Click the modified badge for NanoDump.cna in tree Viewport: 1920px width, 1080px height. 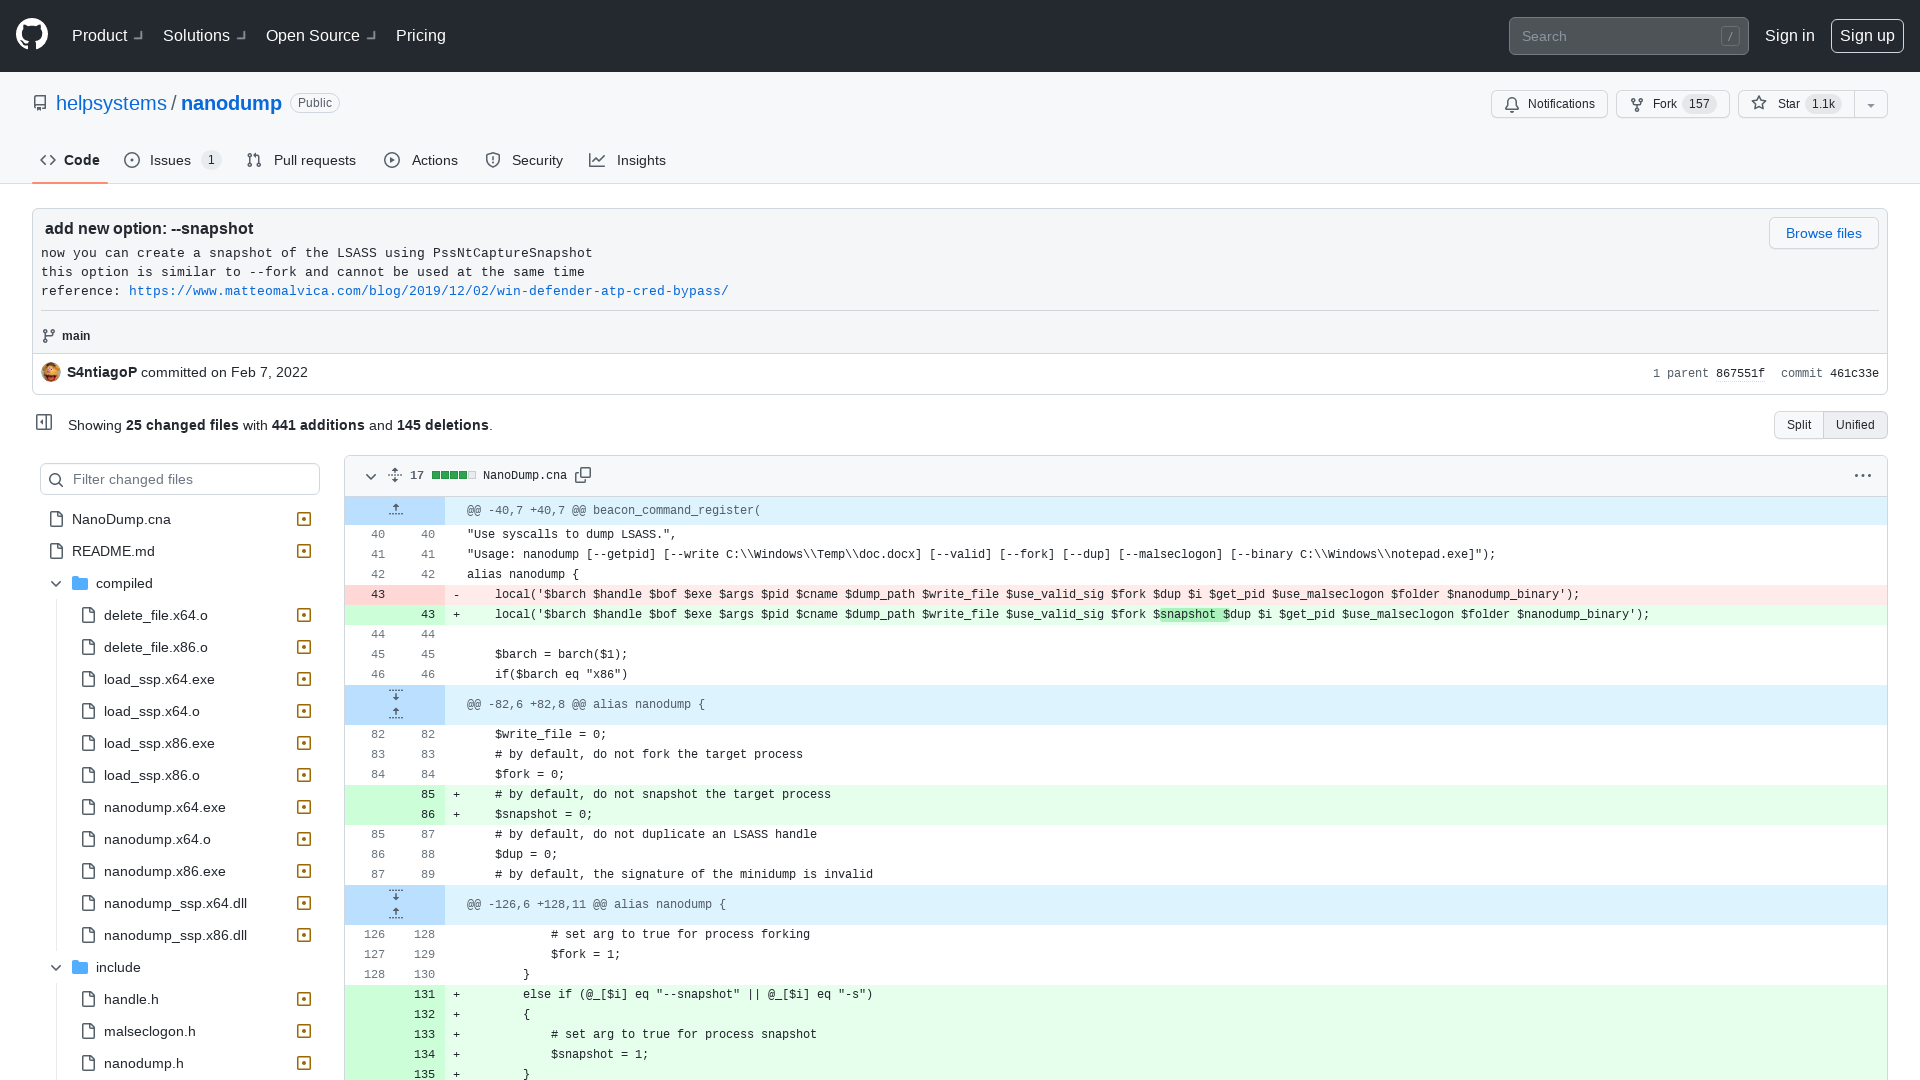[304, 519]
